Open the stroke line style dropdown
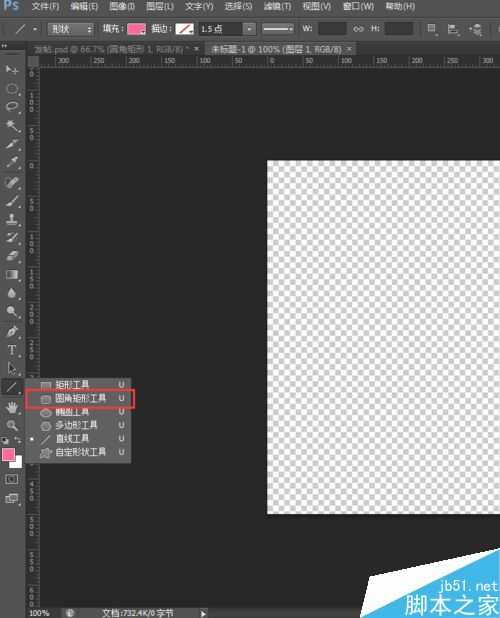500x618 pixels. click(x=278, y=29)
